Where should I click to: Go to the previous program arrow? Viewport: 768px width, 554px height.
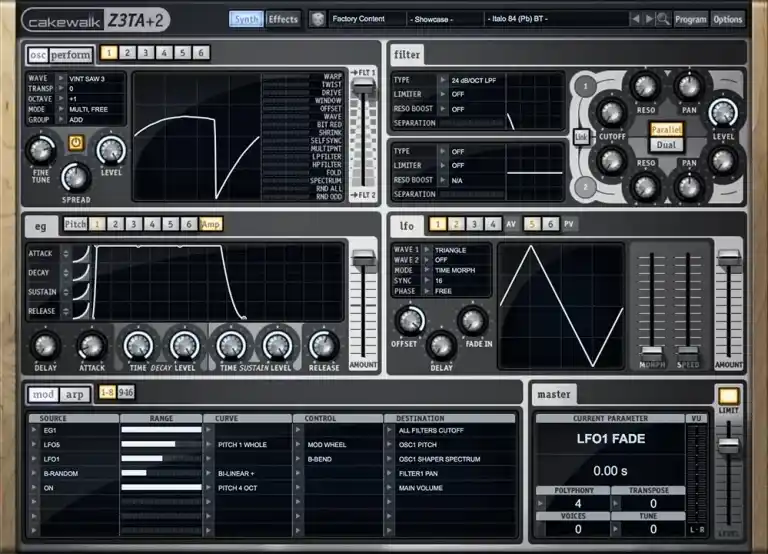[x=635, y=19]
